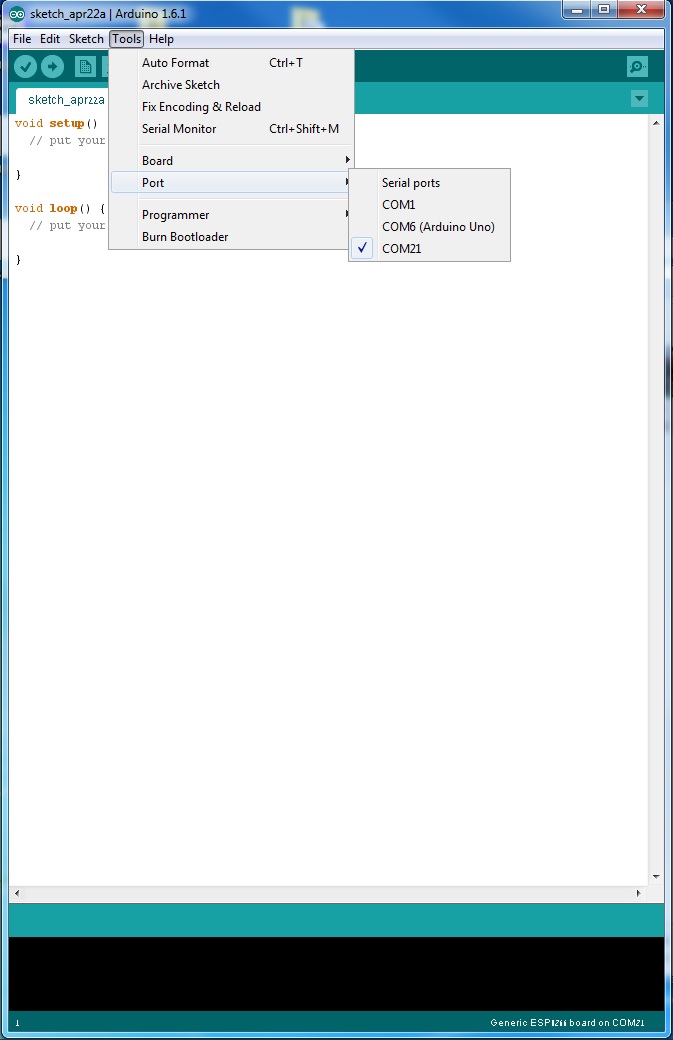The image size is (673, 1040).
Task: Click 'Generic ESP8266 board on COM21' status
Action: pos(567,1023)
